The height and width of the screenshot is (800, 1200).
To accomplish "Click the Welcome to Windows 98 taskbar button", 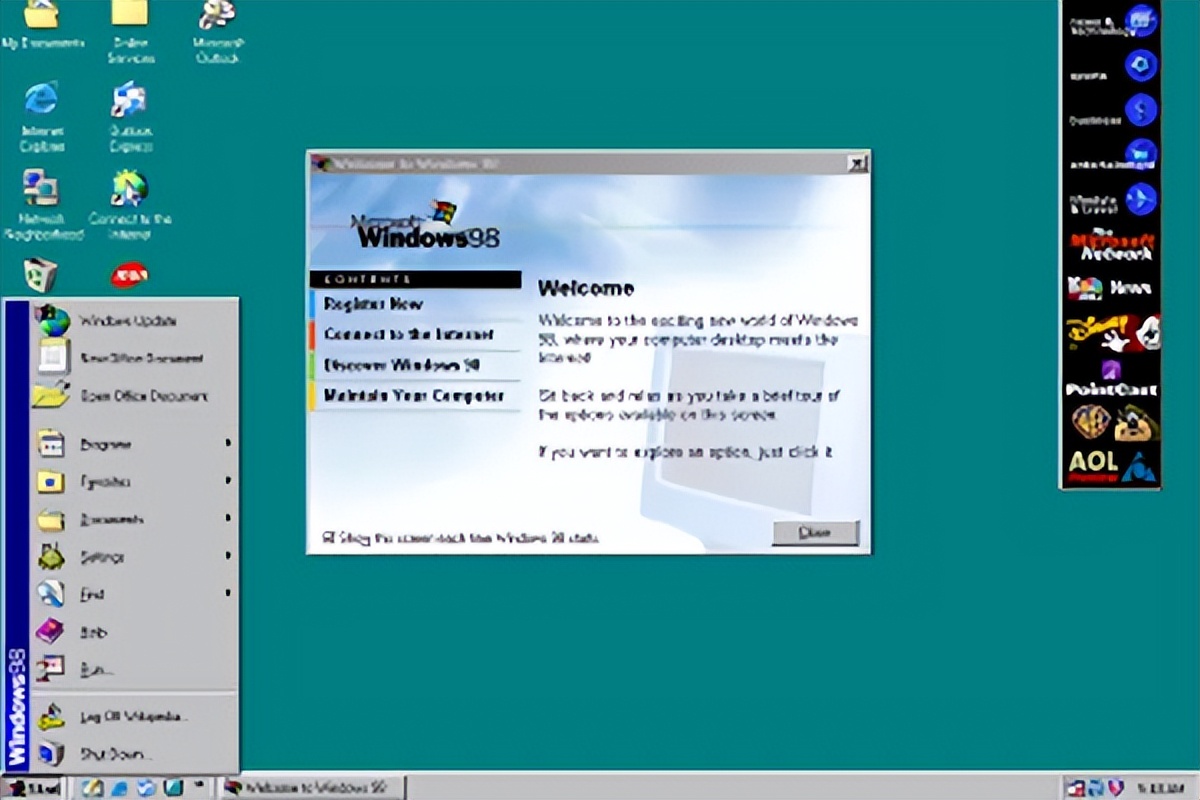I will (x=310, y=787).
